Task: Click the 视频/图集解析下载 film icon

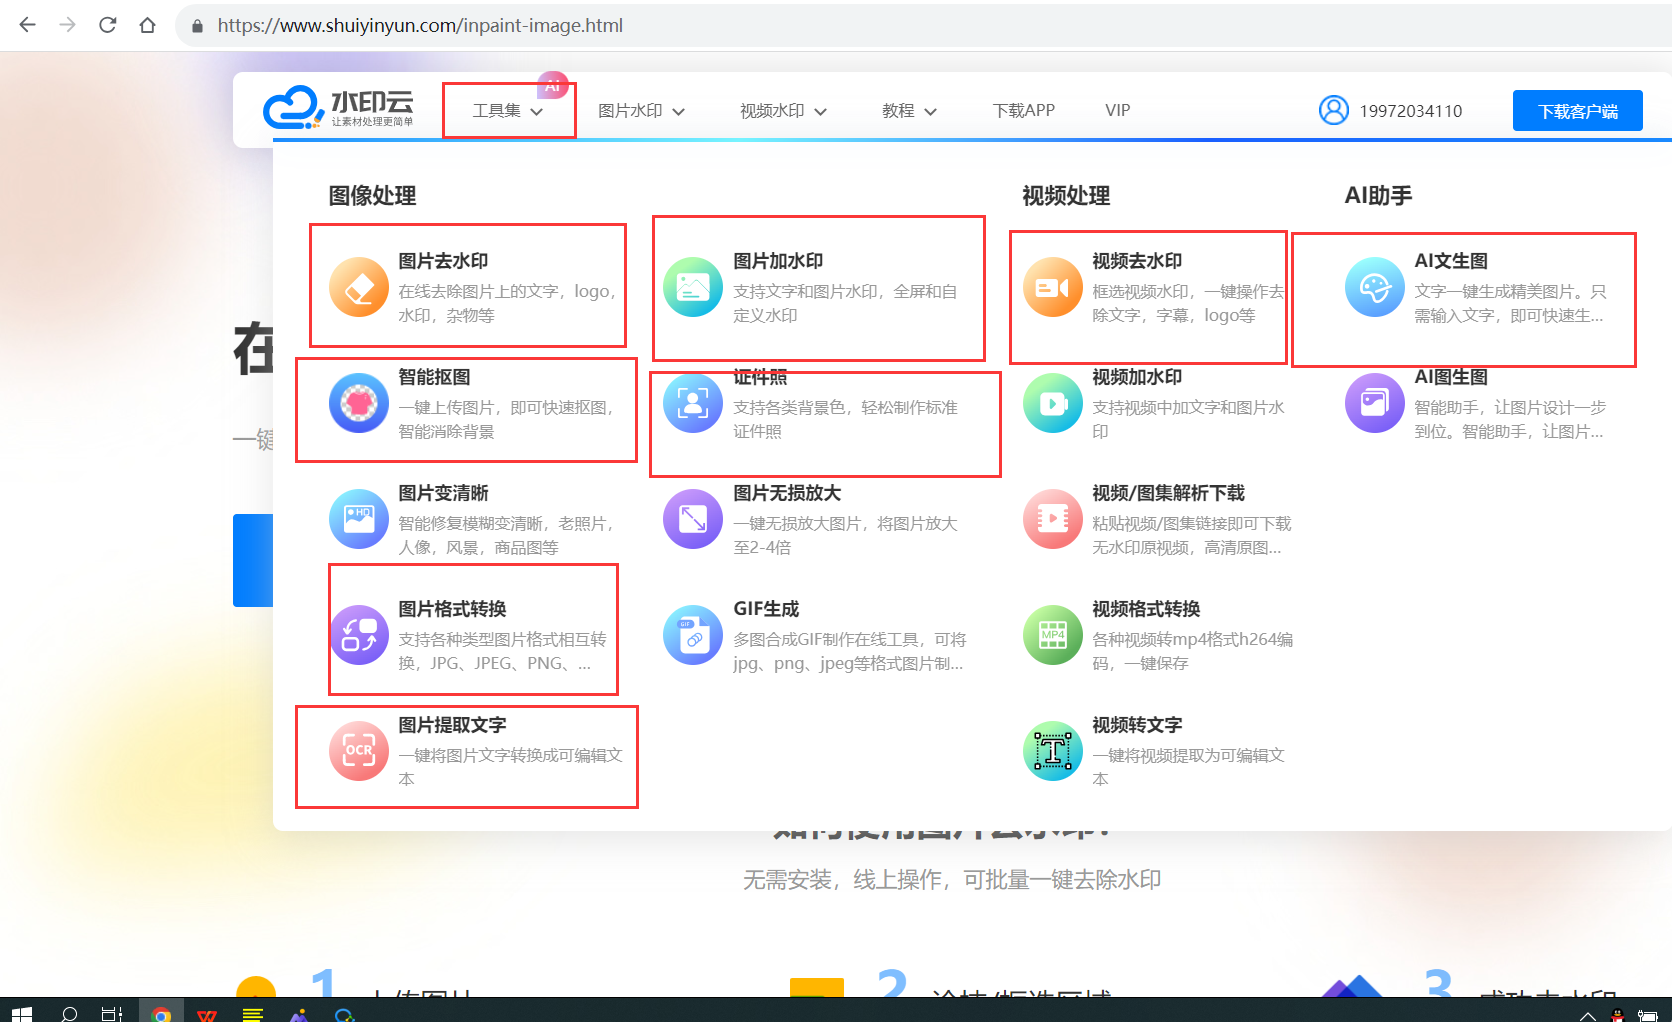Action: [x=1053, y=519]
